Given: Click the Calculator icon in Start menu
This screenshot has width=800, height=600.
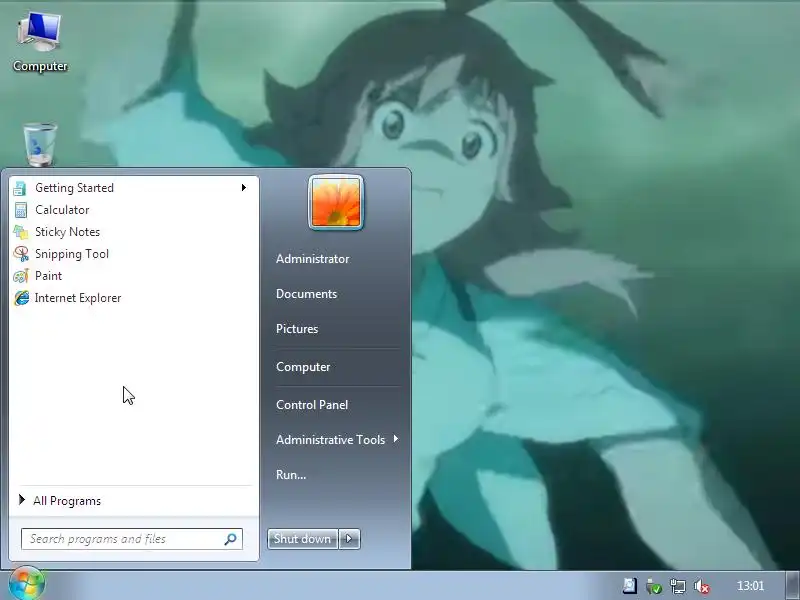Looking at the screenshot, I should [20, 210].
